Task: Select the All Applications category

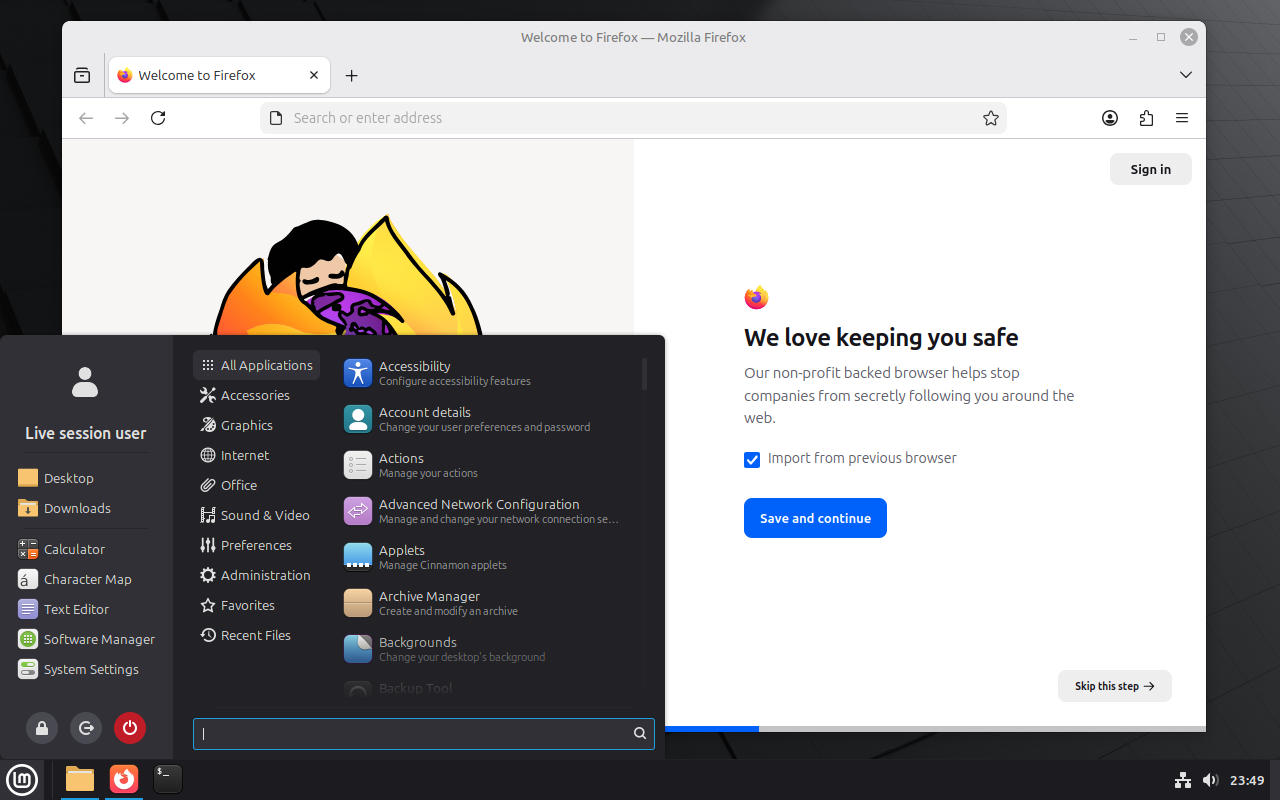Action: (x=256, y=365)
